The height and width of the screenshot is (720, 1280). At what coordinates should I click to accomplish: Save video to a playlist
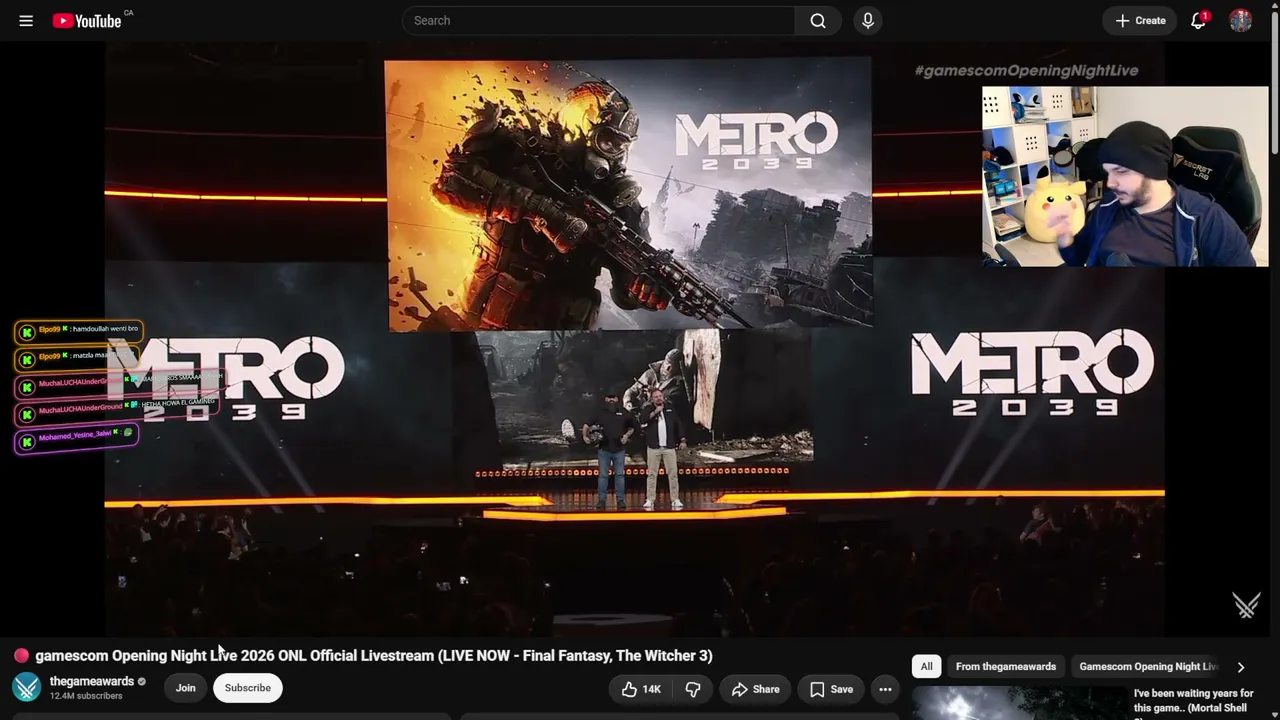click(831, 689)
